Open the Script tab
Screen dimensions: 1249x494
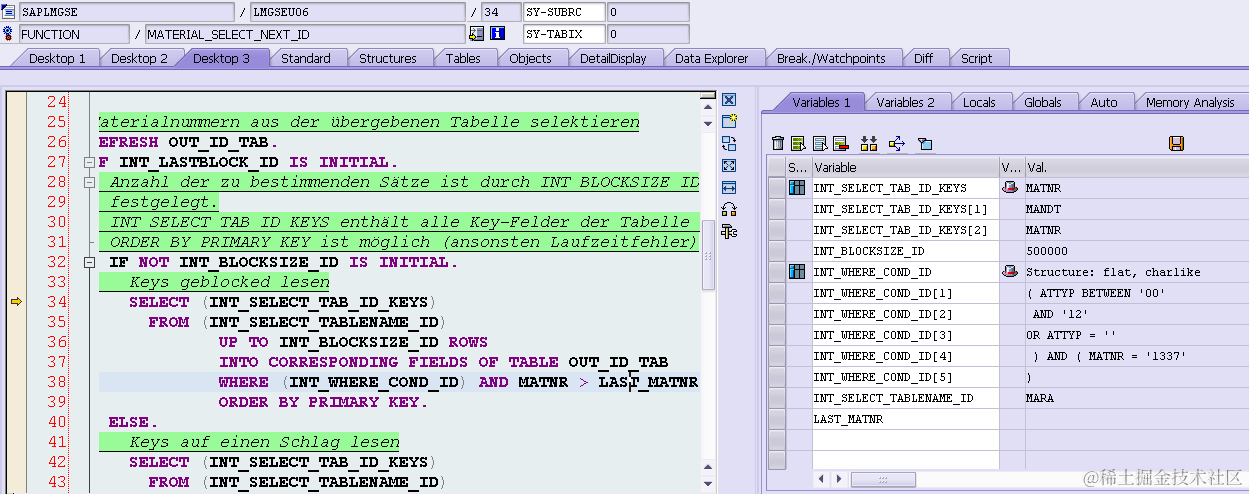pos(976,58)
